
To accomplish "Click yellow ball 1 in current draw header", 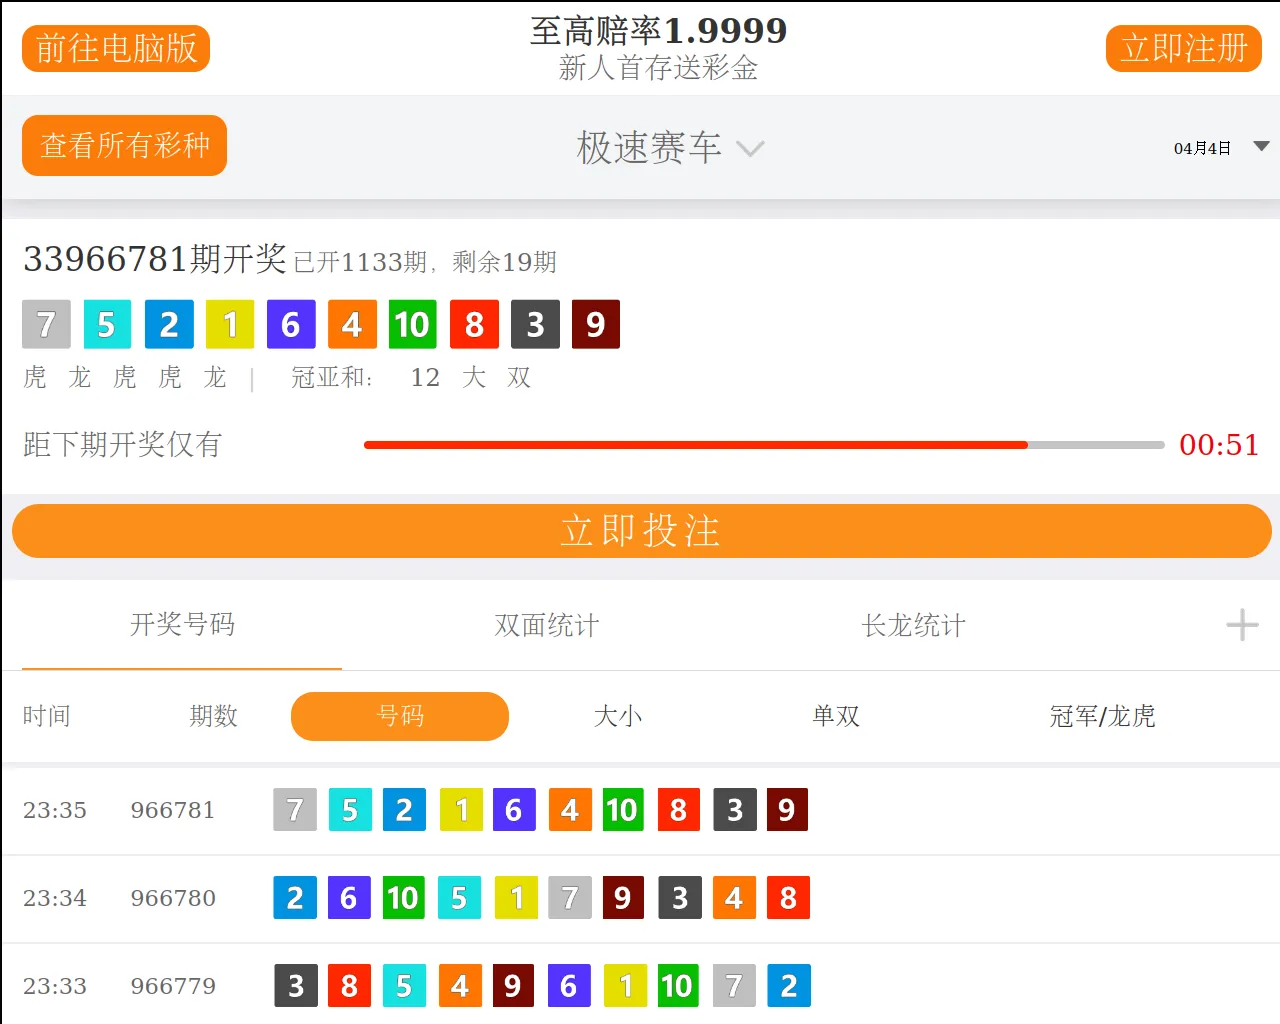I will [x=230, y=324].
